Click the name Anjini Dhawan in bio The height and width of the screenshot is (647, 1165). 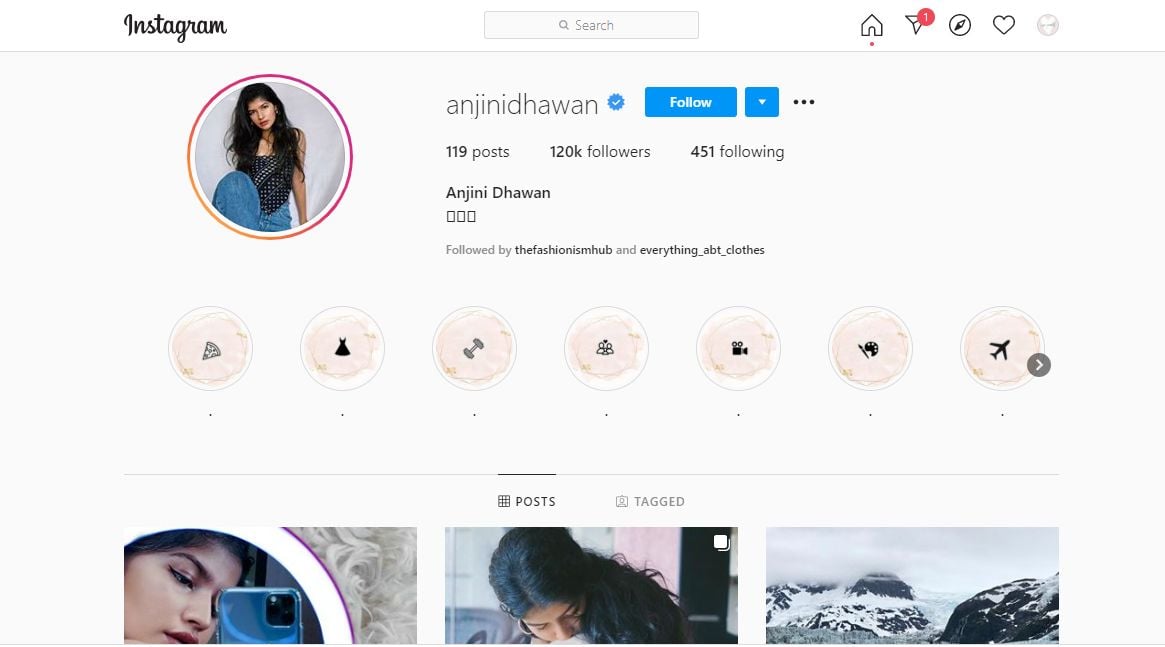pos(498,192)
